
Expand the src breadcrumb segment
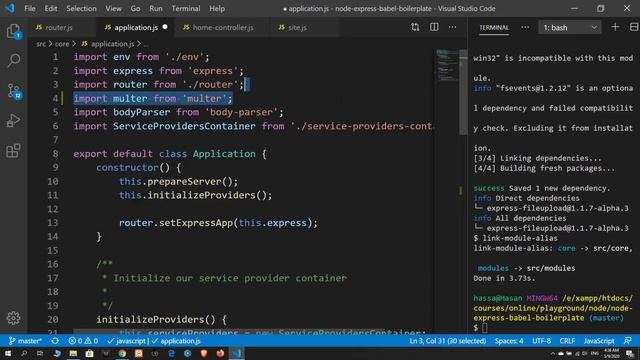tap(41, 44)
